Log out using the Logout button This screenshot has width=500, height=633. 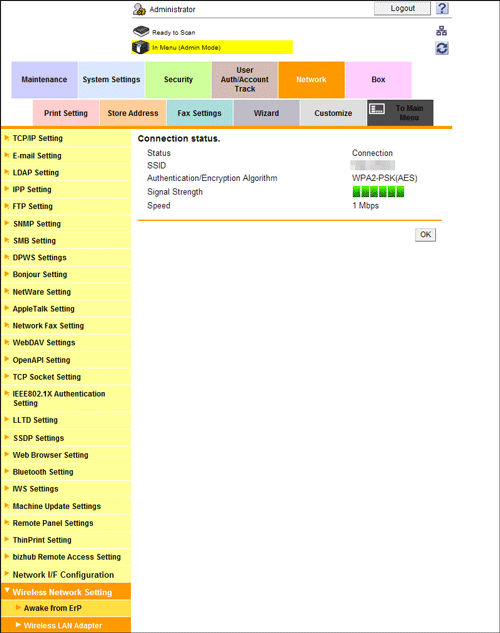click(x=402, y=8)
